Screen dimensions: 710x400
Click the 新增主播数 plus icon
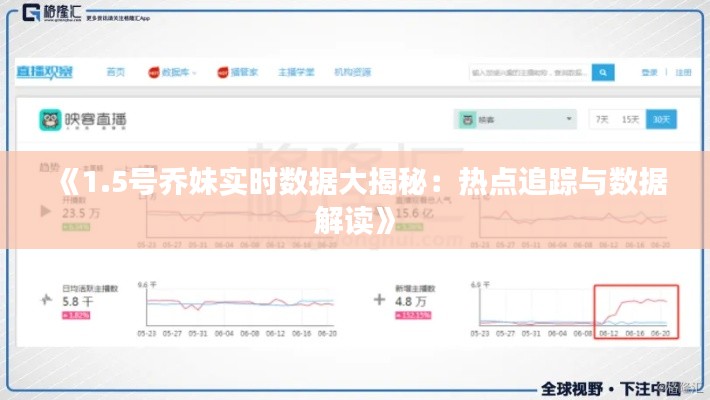coord(379,299)
